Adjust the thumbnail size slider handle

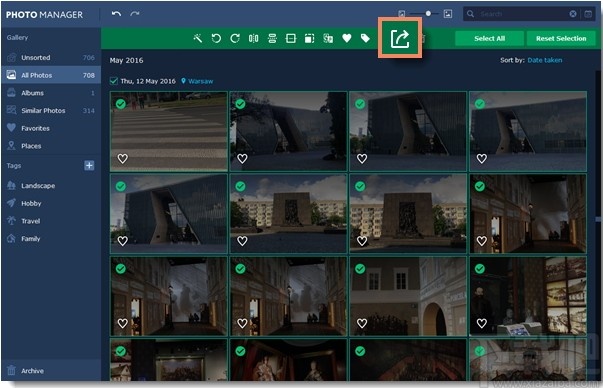click(x=428, y=13)
